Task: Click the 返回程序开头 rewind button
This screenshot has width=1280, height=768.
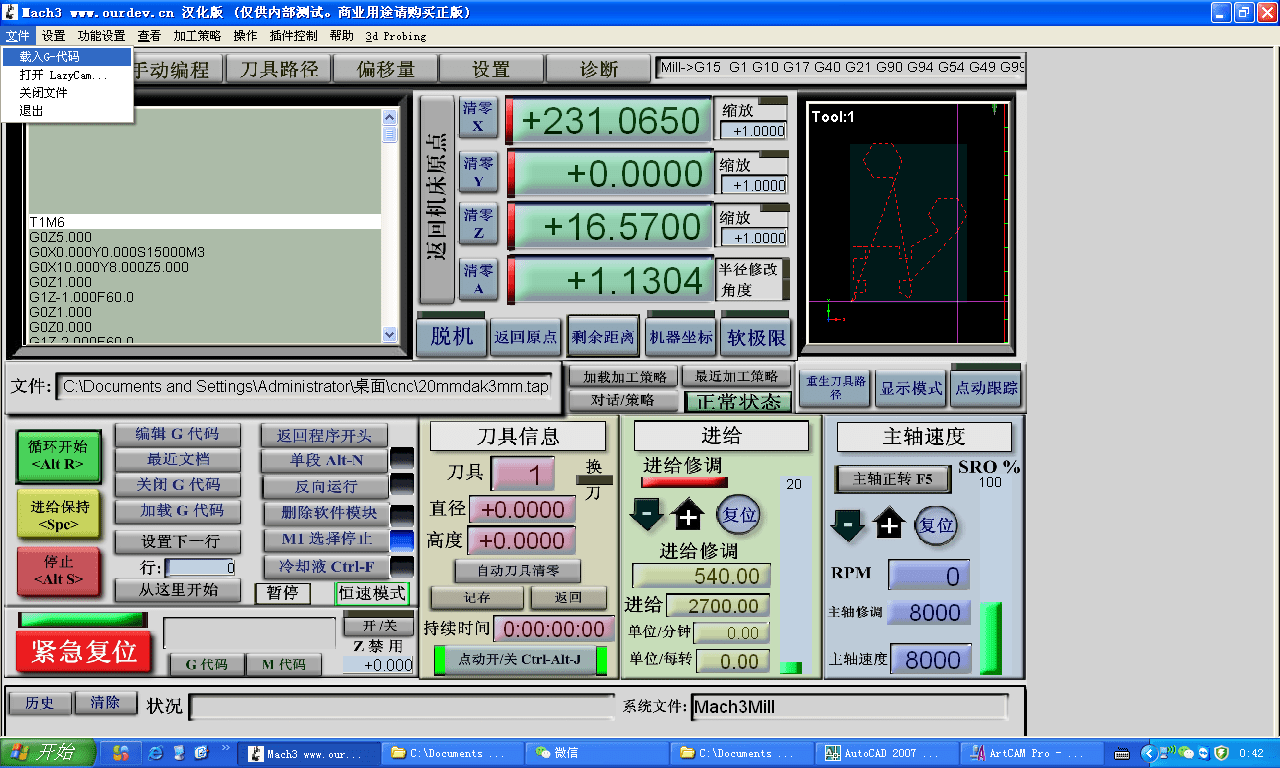Action: [324, 436]
